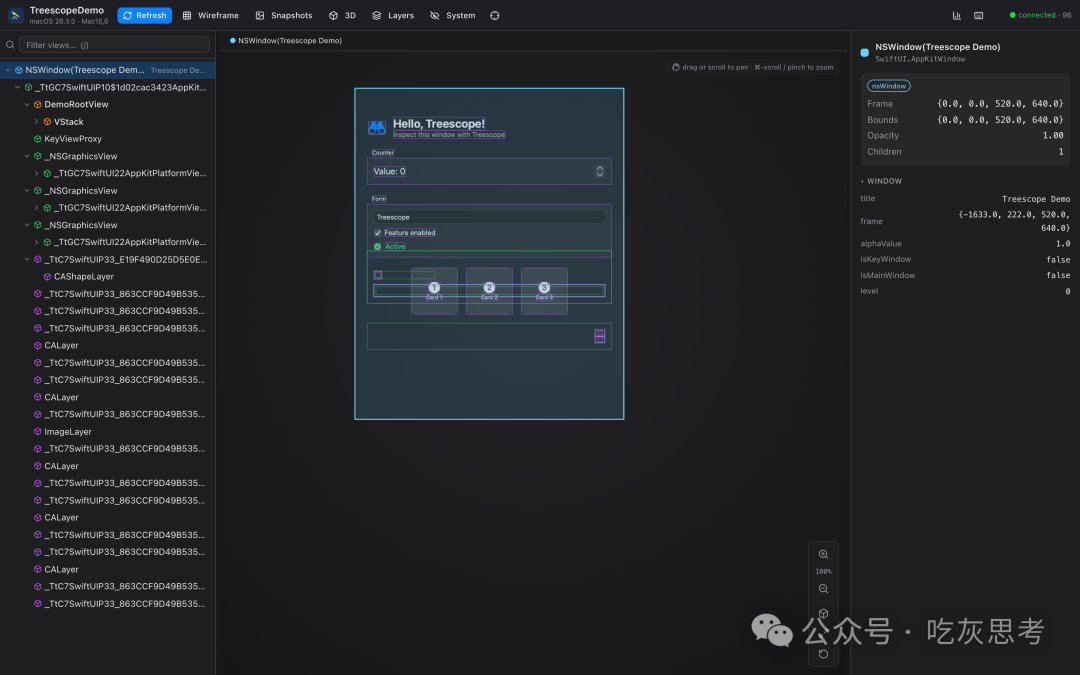Select the Treescope text field in preview
The width and height of the screenshot is (1080, 675).
[489, 217]
